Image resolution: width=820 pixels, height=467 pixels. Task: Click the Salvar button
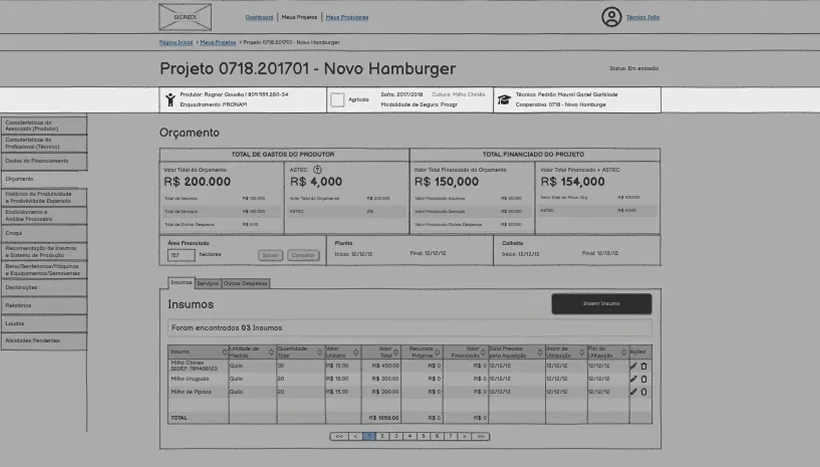coord(270,255)
